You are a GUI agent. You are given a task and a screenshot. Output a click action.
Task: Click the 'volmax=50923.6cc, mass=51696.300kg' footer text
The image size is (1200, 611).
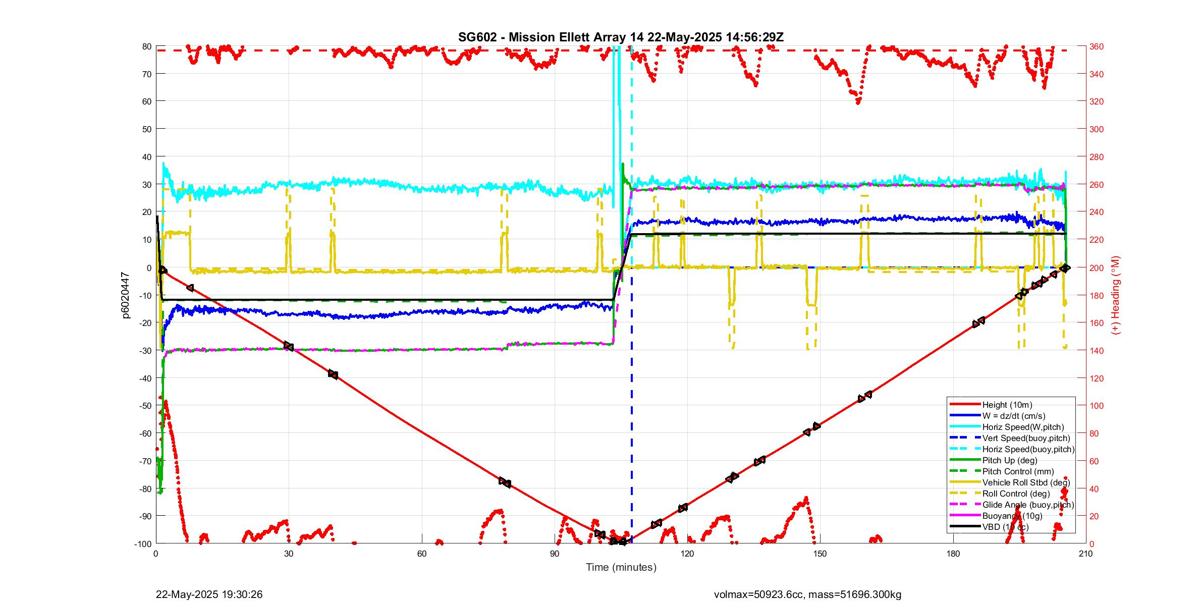click(807, 594)
